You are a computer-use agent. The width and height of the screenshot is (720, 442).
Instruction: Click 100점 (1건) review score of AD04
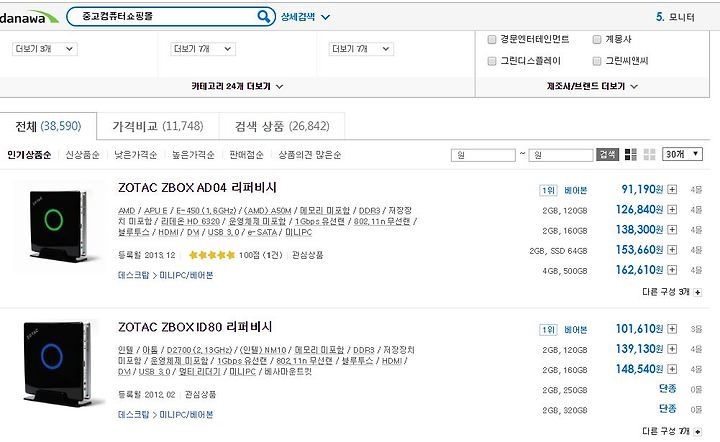(x=260, y=255)
